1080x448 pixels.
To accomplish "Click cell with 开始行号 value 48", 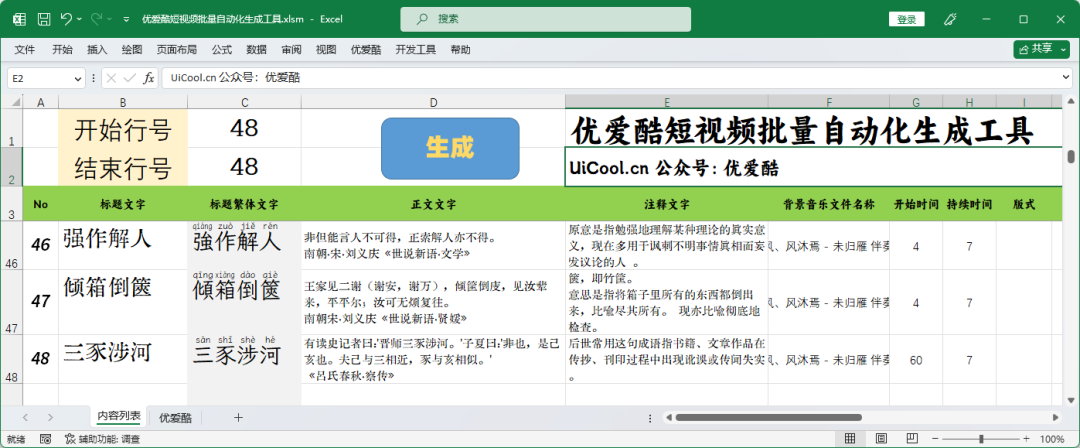I will click(x=245, y=128).
